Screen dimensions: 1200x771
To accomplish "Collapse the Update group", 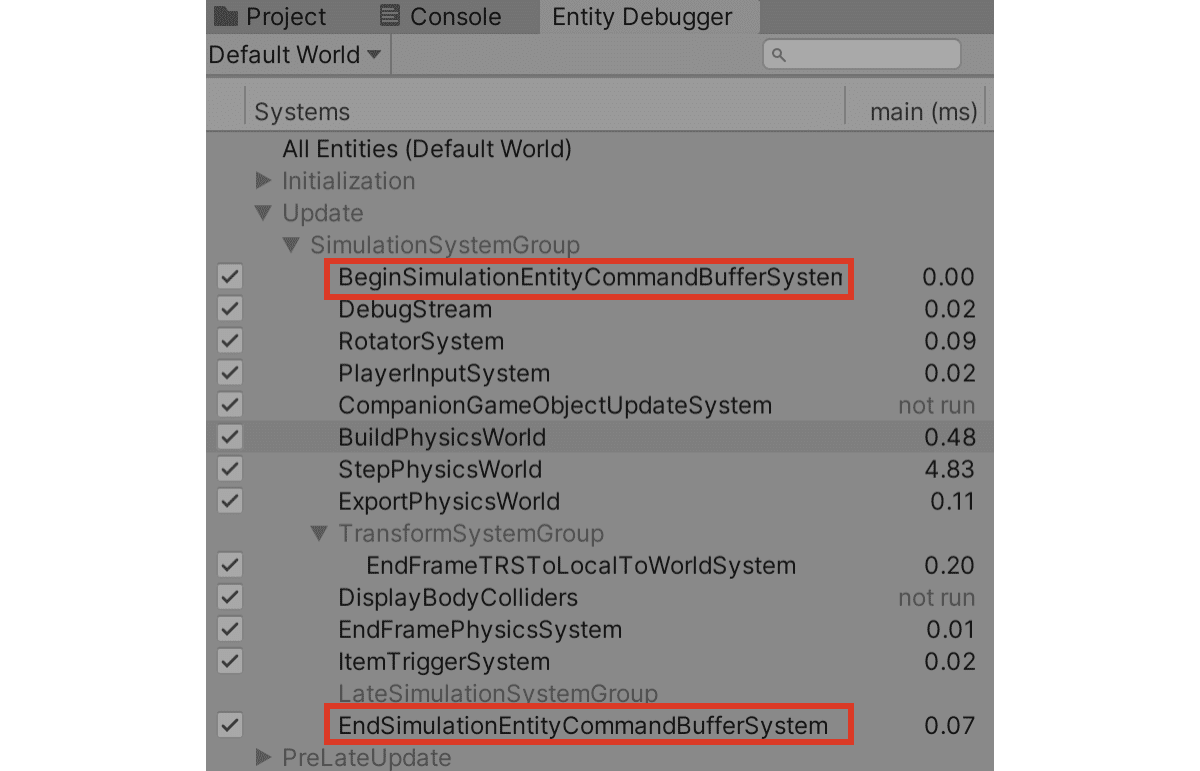I will [264, 213].
